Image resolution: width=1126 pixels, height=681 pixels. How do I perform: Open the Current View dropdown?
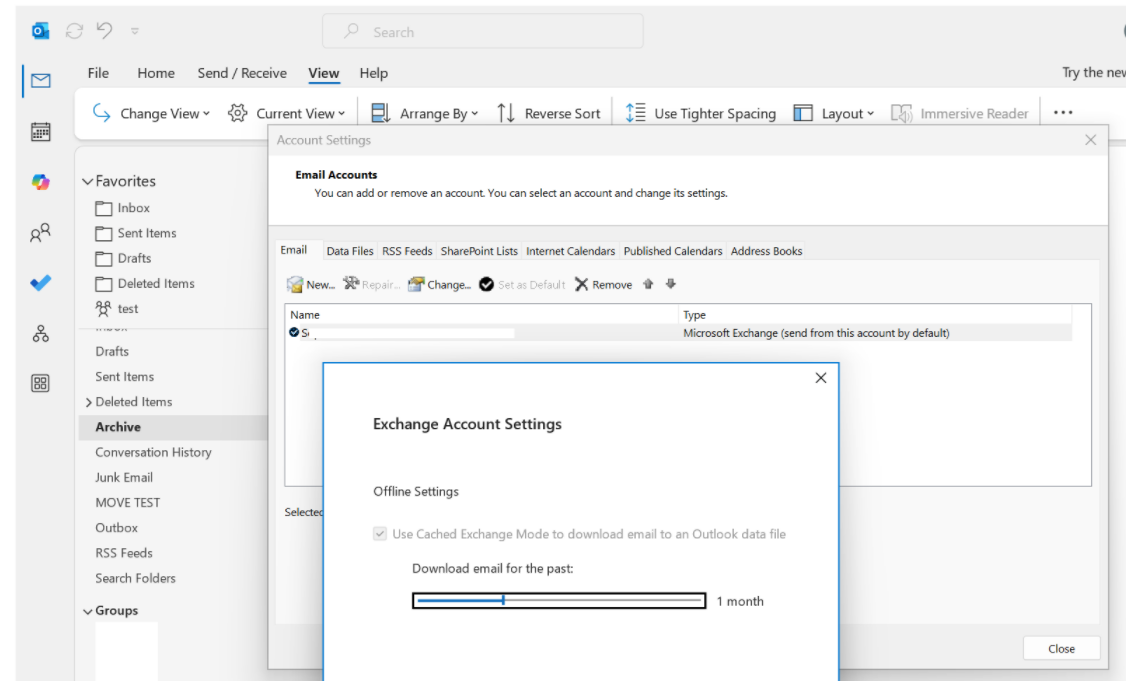[287, 114]
